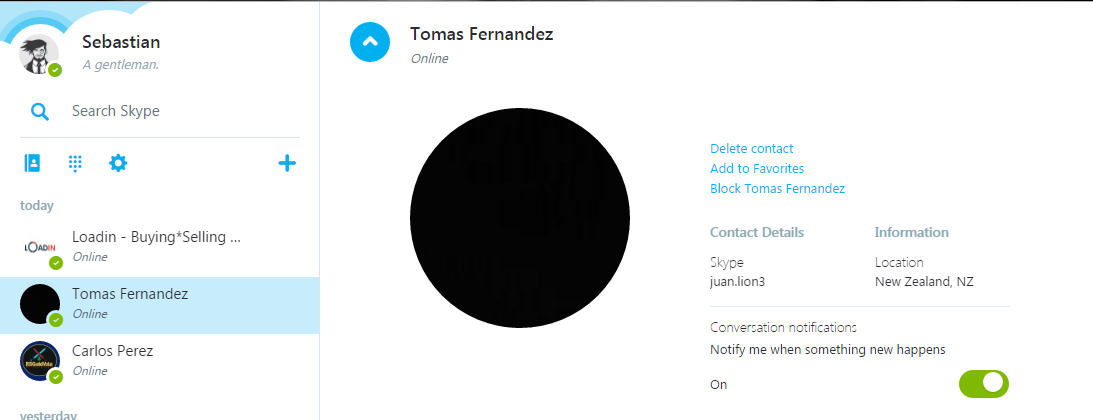Viewport: 1093px width, 420px height.
Task: Click the plus icon for new conversation
Action: click(287, 164)
